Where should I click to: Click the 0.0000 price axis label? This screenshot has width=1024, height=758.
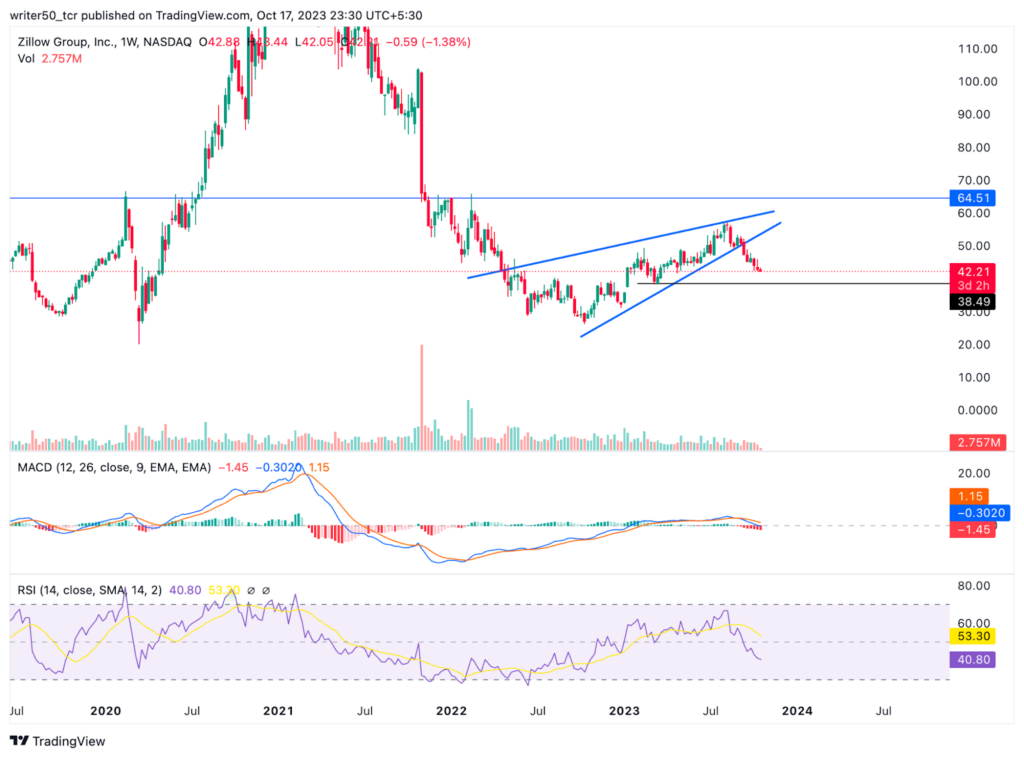tap(978, 410)
